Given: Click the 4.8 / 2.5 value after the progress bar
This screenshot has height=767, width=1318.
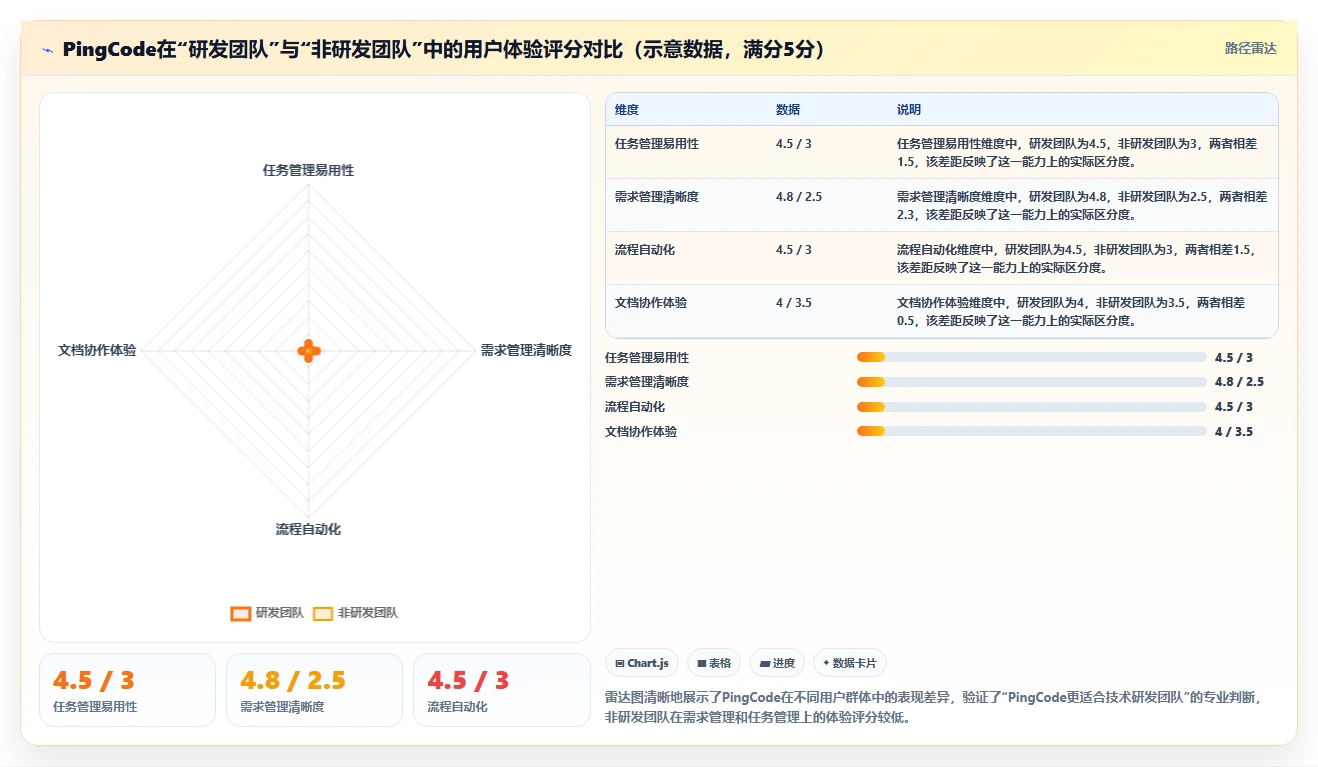Looking at the screenshot, I should [1240, 382].
